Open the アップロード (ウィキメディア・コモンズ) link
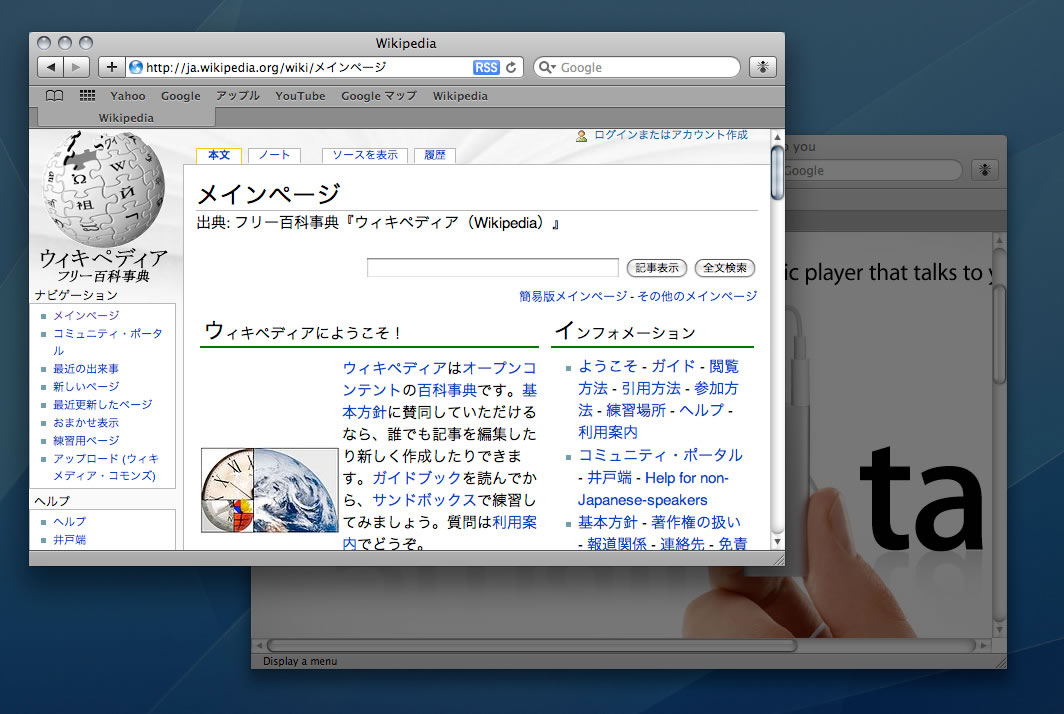 coord(106,467)
